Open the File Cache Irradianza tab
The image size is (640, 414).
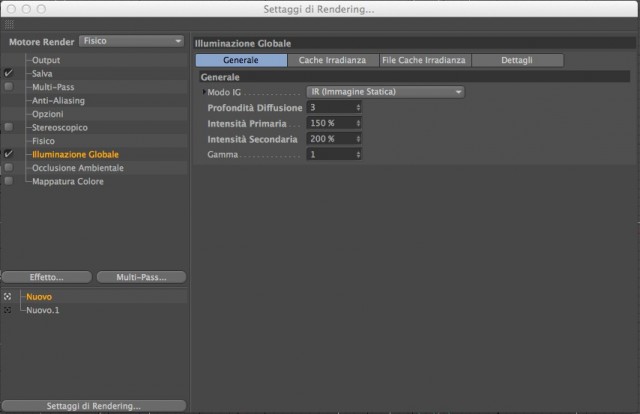click(x=424, y=60)
